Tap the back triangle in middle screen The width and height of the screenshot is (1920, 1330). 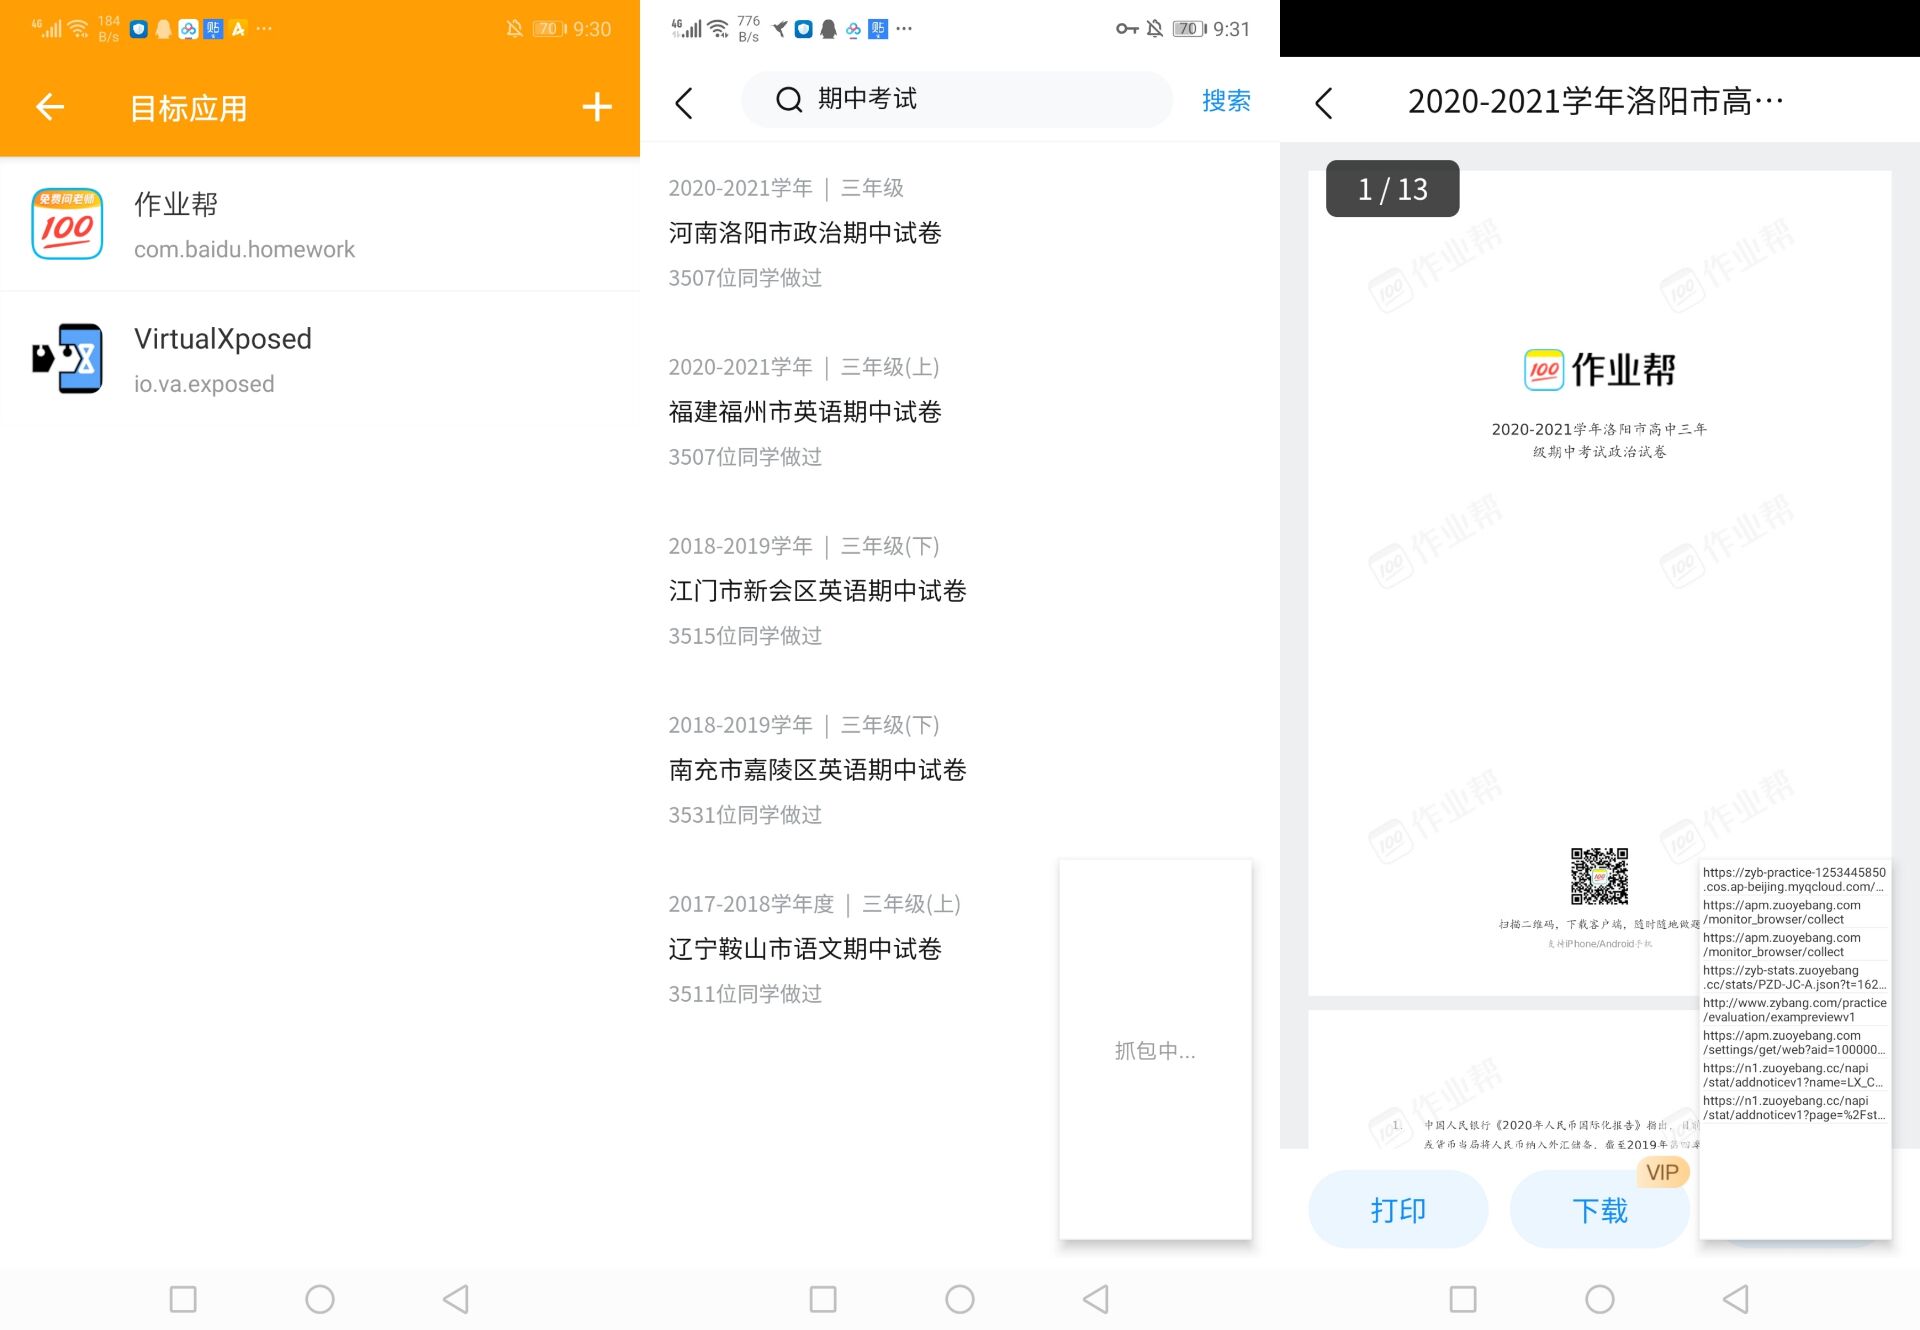tap(1096, 1299)
